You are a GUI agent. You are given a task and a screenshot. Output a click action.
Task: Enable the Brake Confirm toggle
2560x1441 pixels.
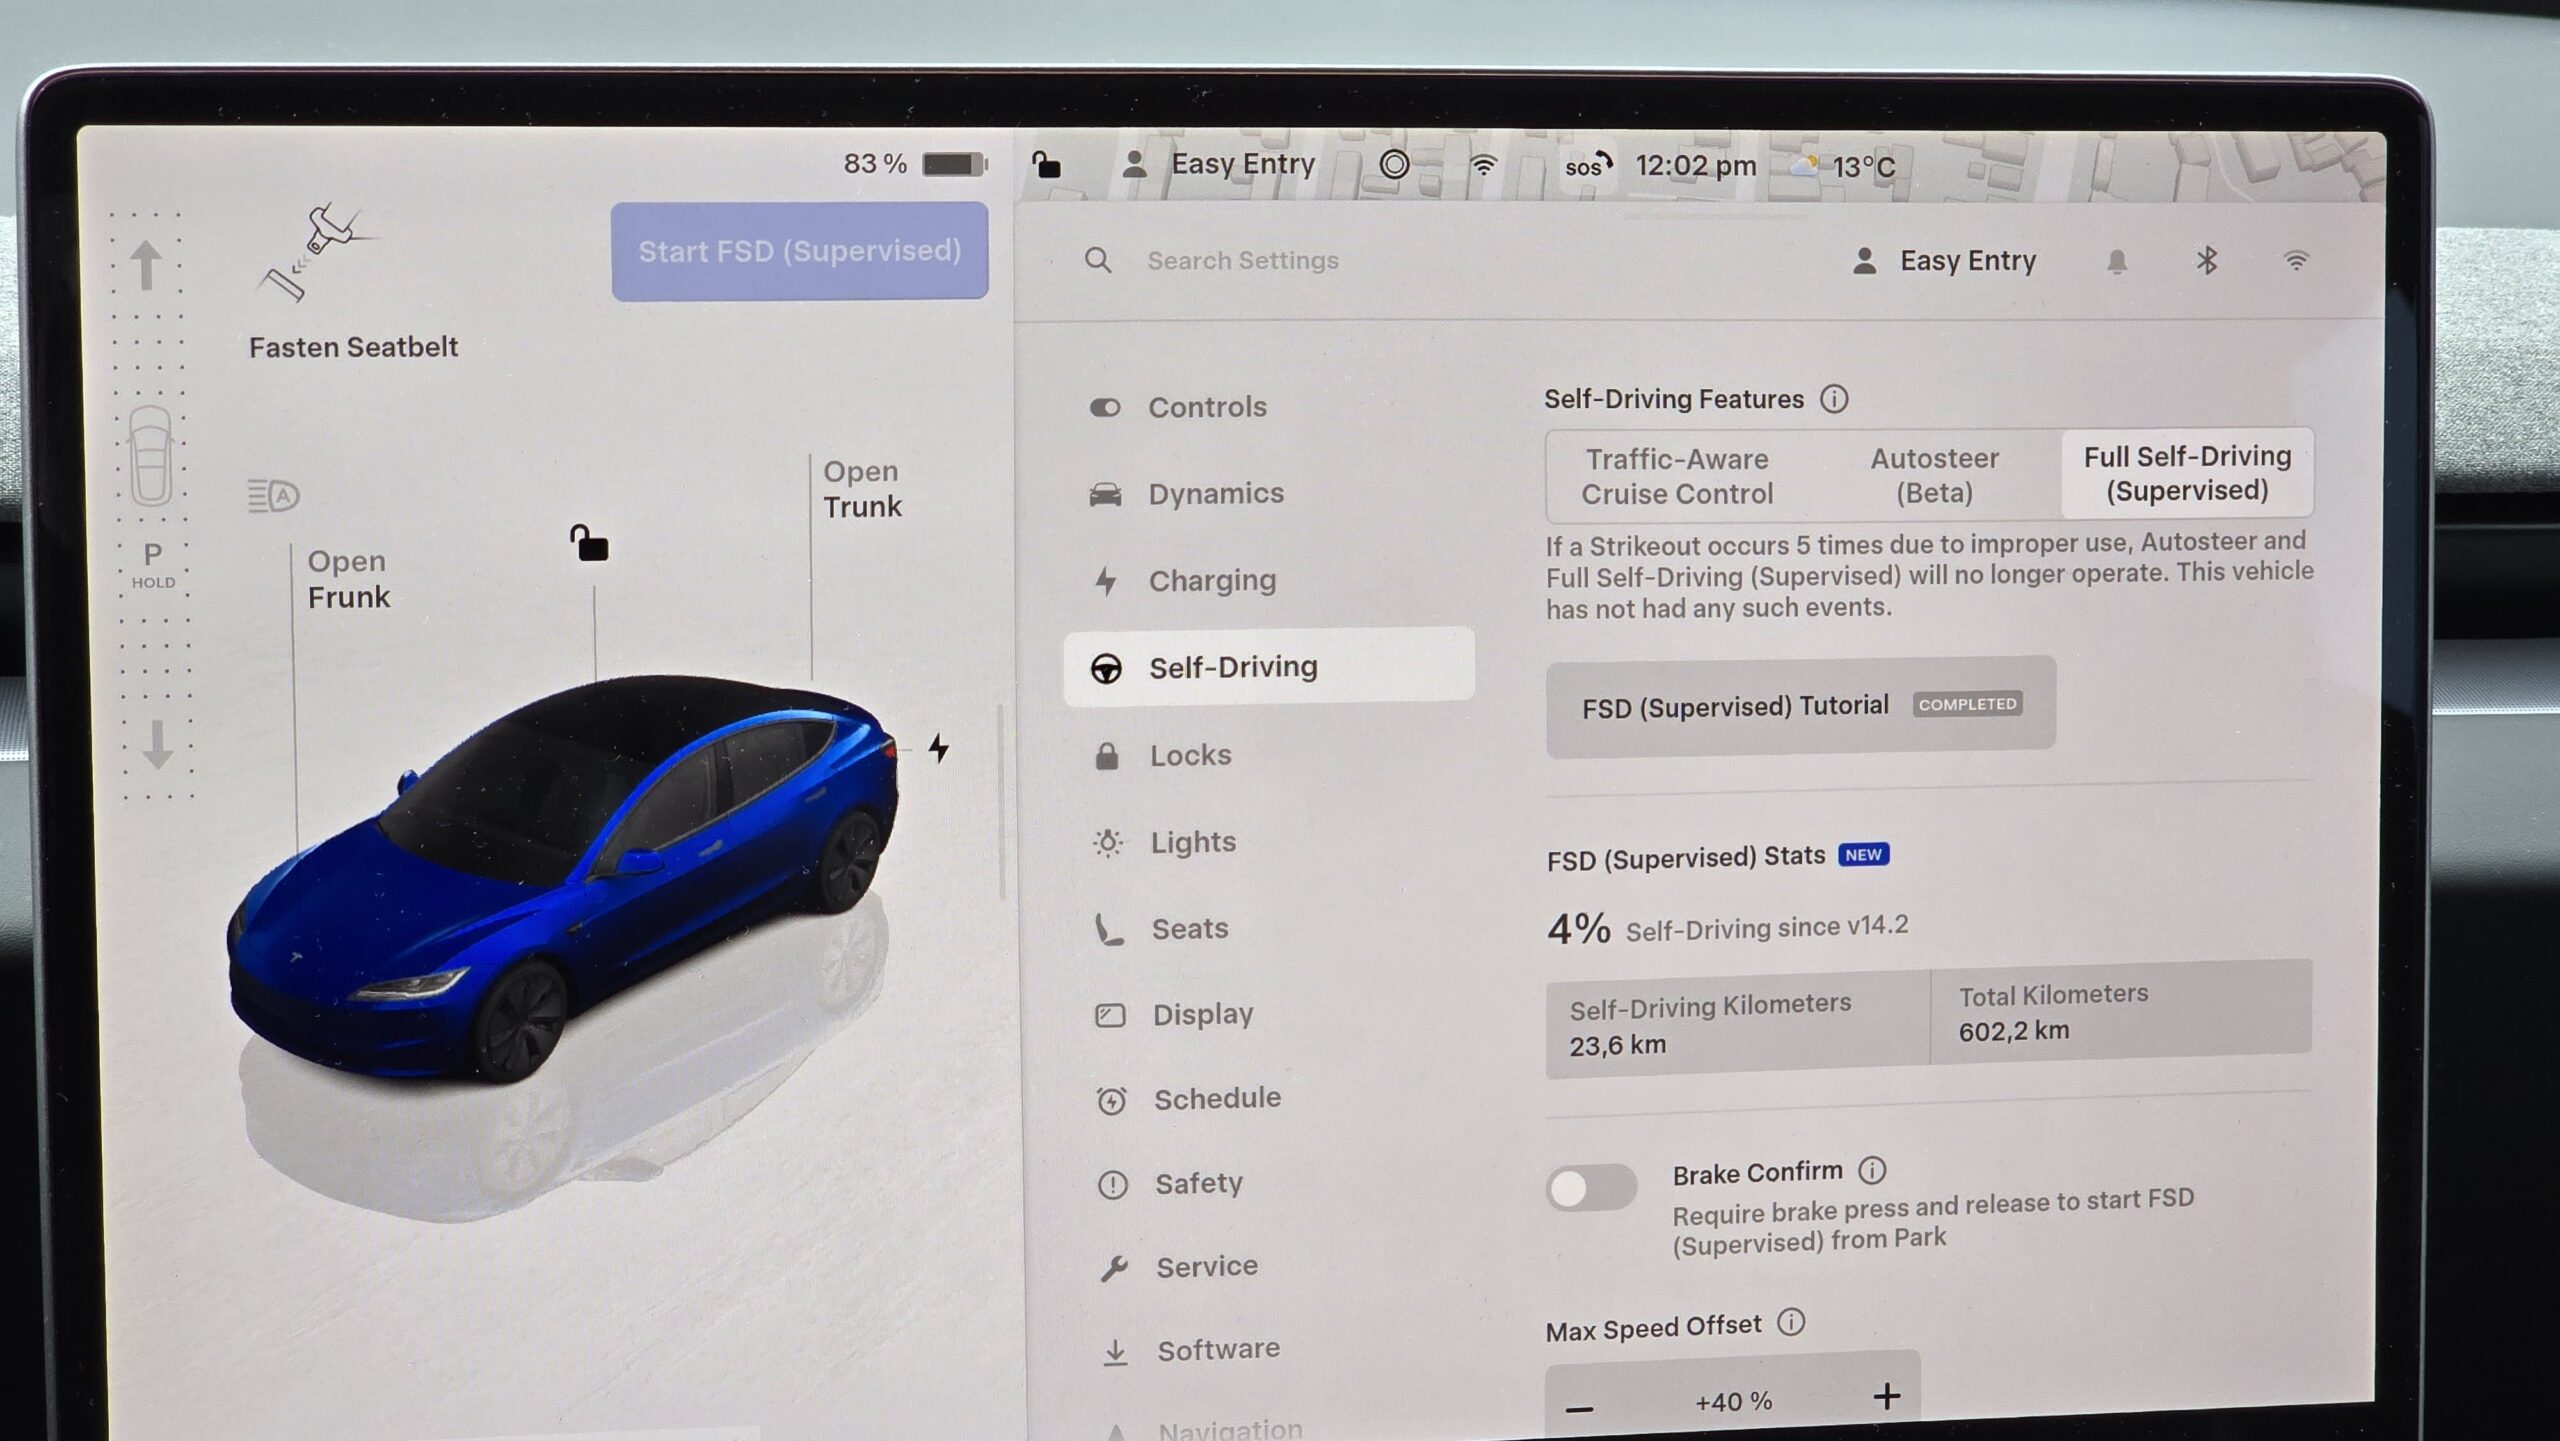pos(1590,1189)
